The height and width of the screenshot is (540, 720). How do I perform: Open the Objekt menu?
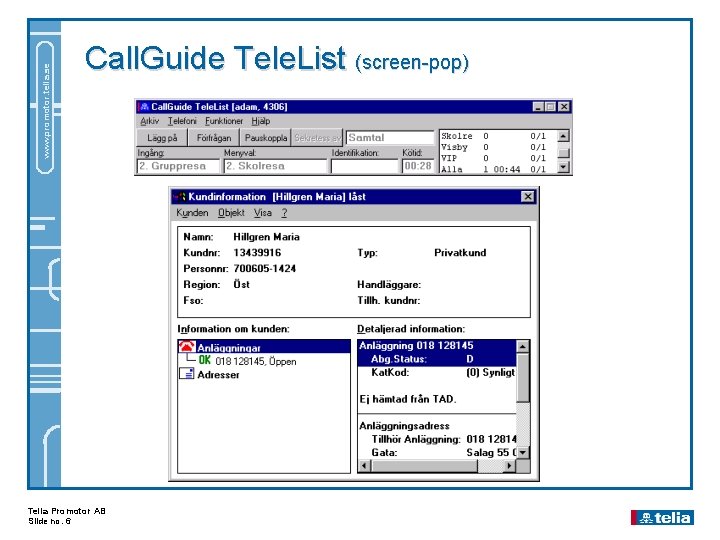[231, 213]
